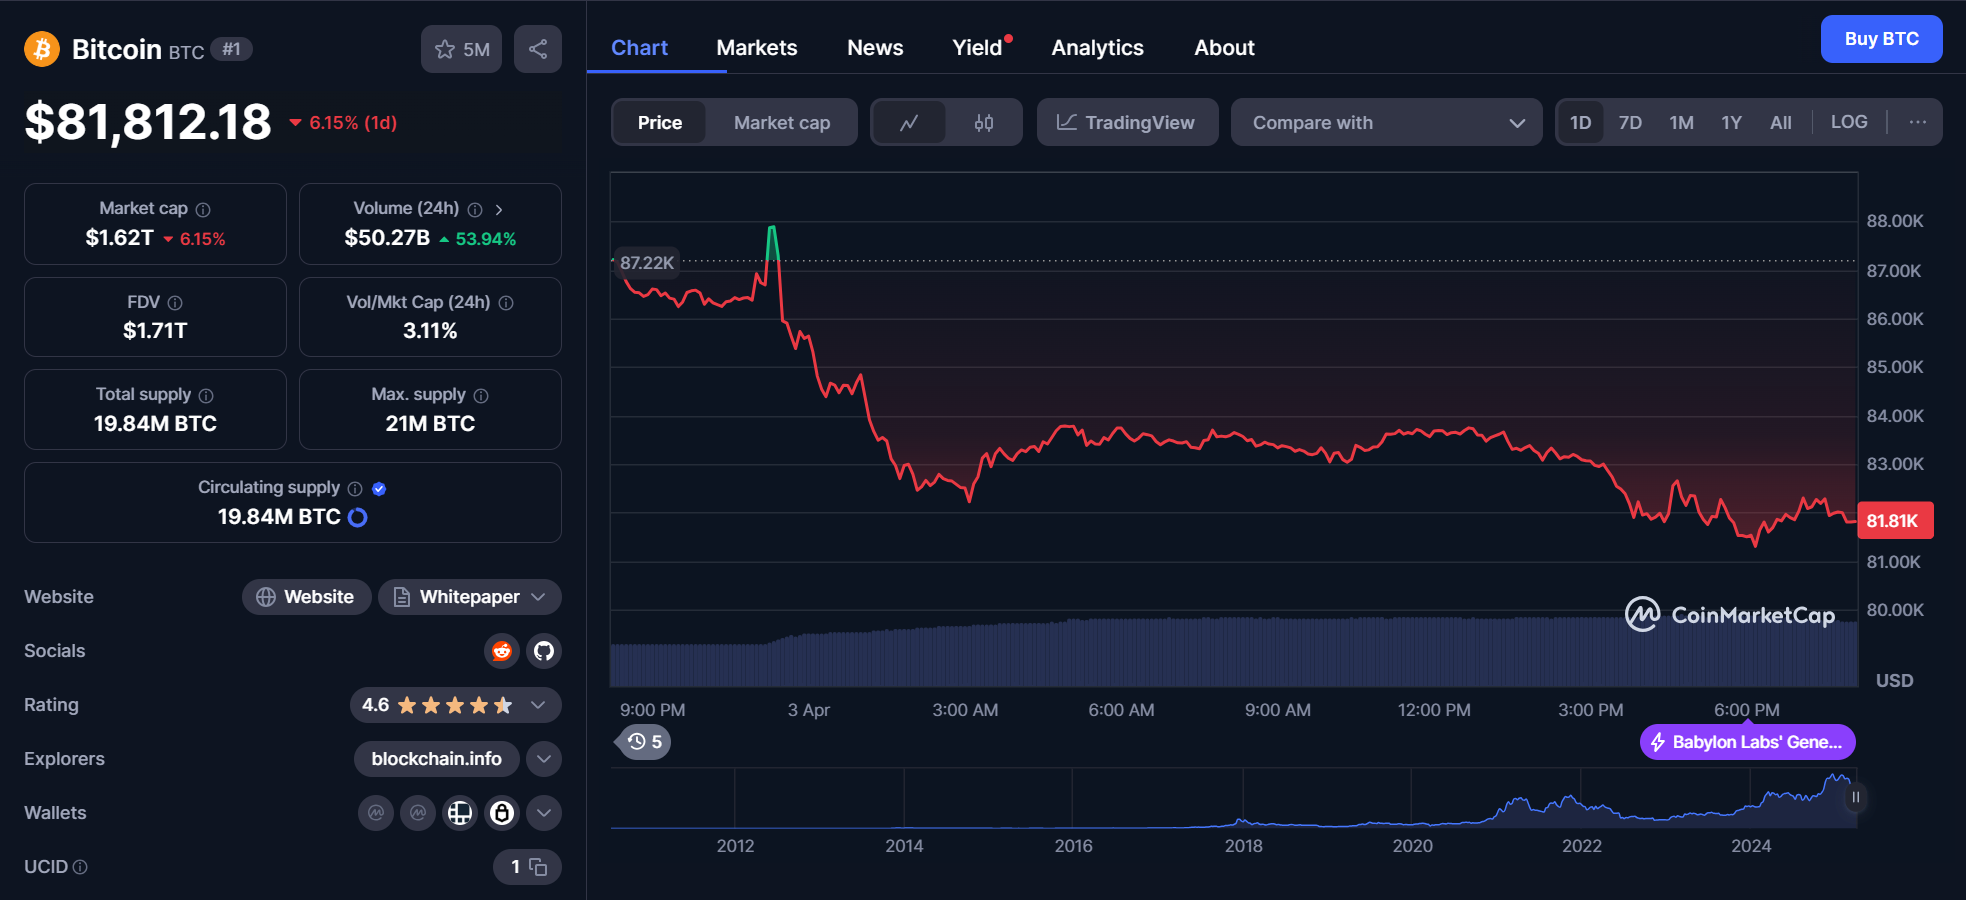Open the Compare with dropdown
Viewport: 1966px width, 900px height.
1386,123
